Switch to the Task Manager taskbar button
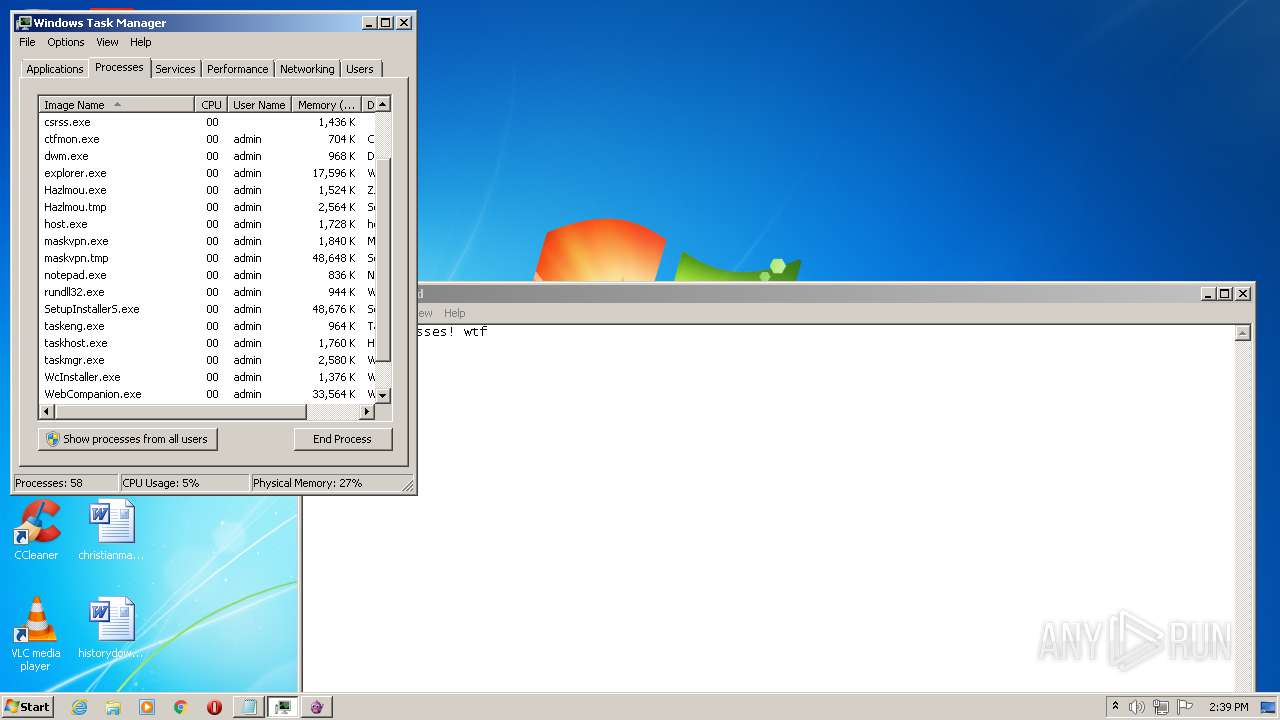Screen dimensions: 1280x720 coord(282,707)
